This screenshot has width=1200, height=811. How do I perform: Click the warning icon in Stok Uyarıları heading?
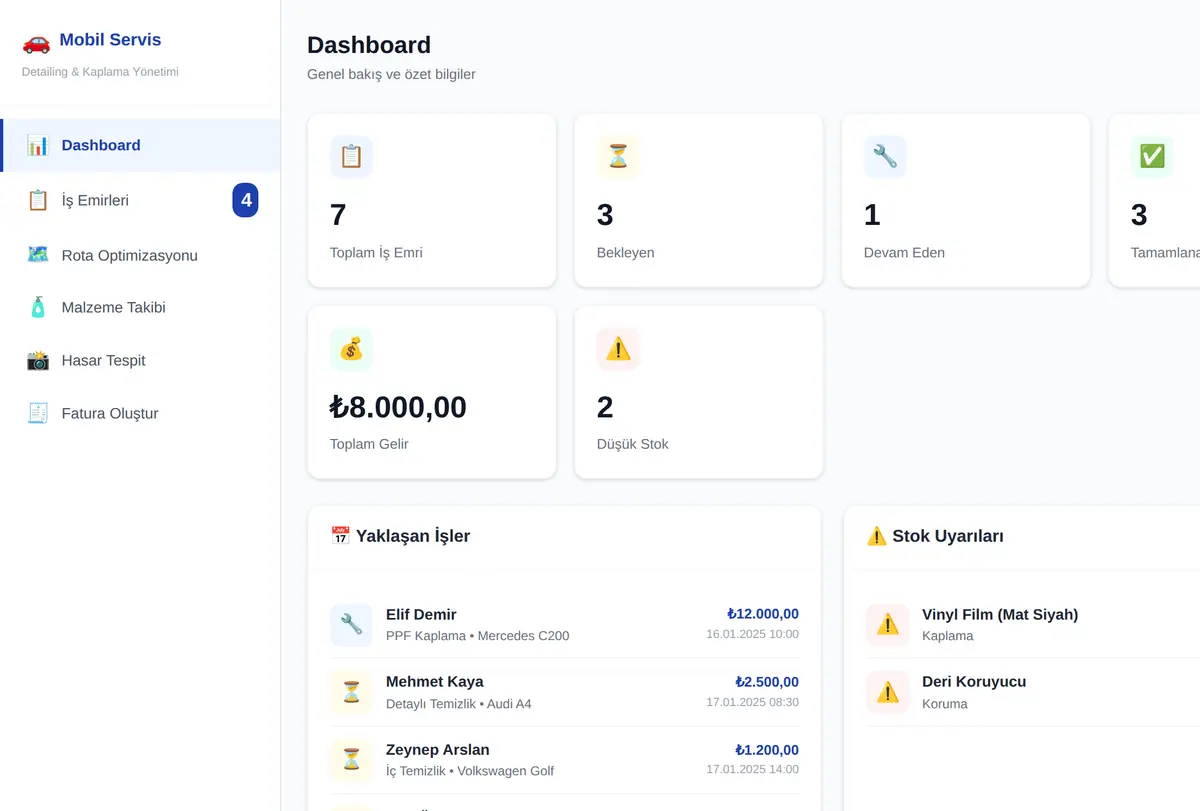tap(877, 536)
